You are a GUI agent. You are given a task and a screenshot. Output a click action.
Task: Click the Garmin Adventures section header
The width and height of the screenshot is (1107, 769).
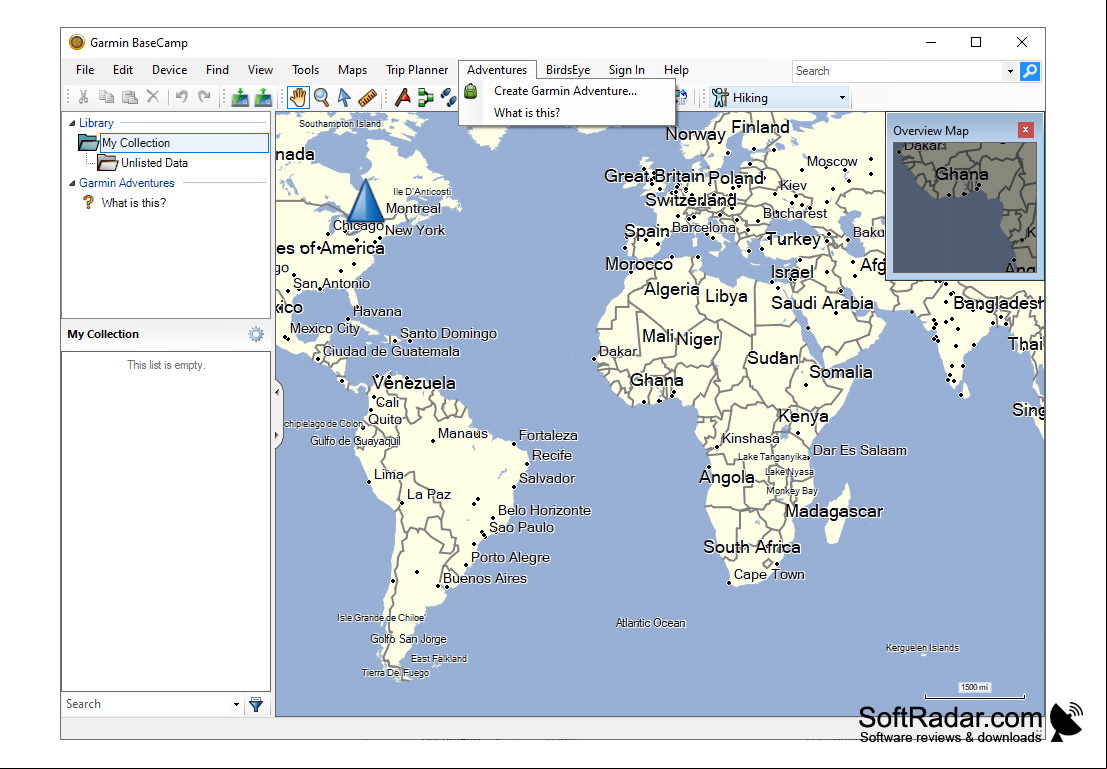coord(126,183)
